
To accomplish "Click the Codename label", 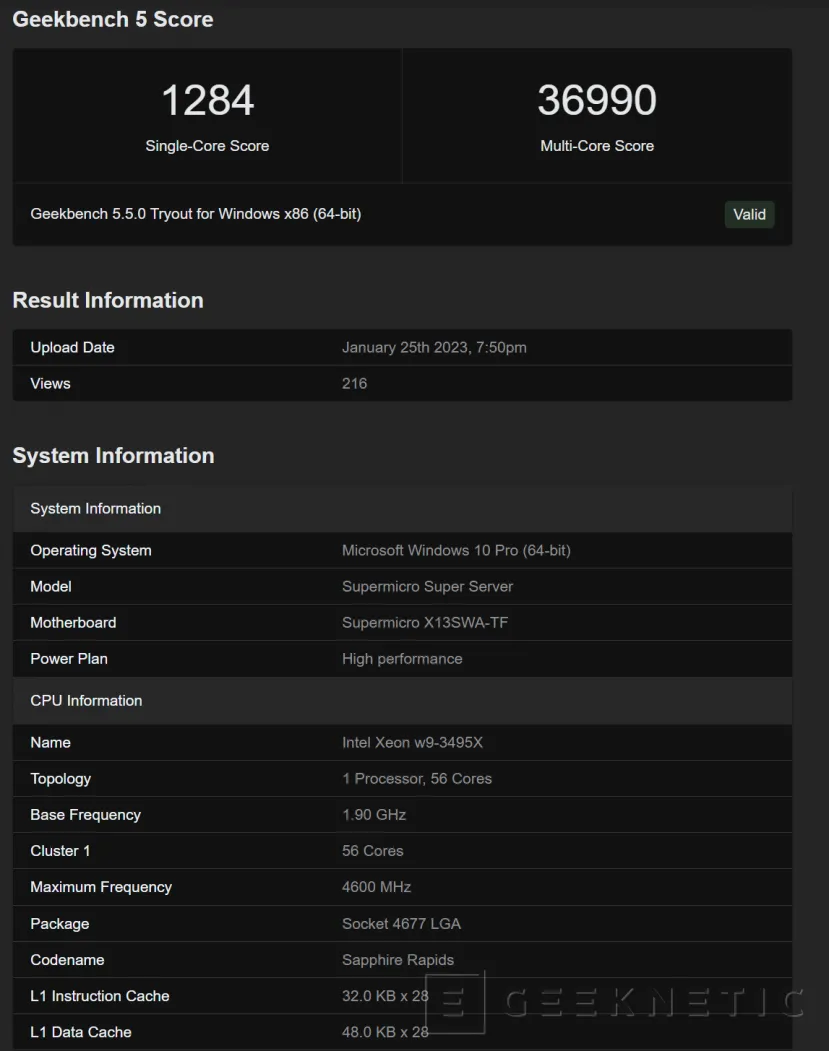I will [67, 960].
